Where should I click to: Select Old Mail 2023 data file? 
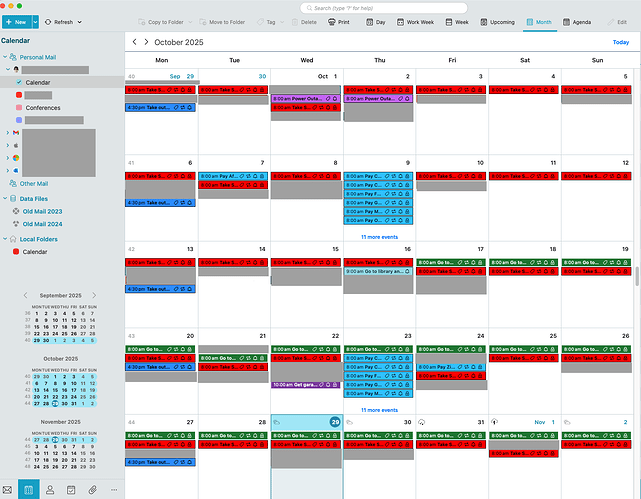pos(41,211)
